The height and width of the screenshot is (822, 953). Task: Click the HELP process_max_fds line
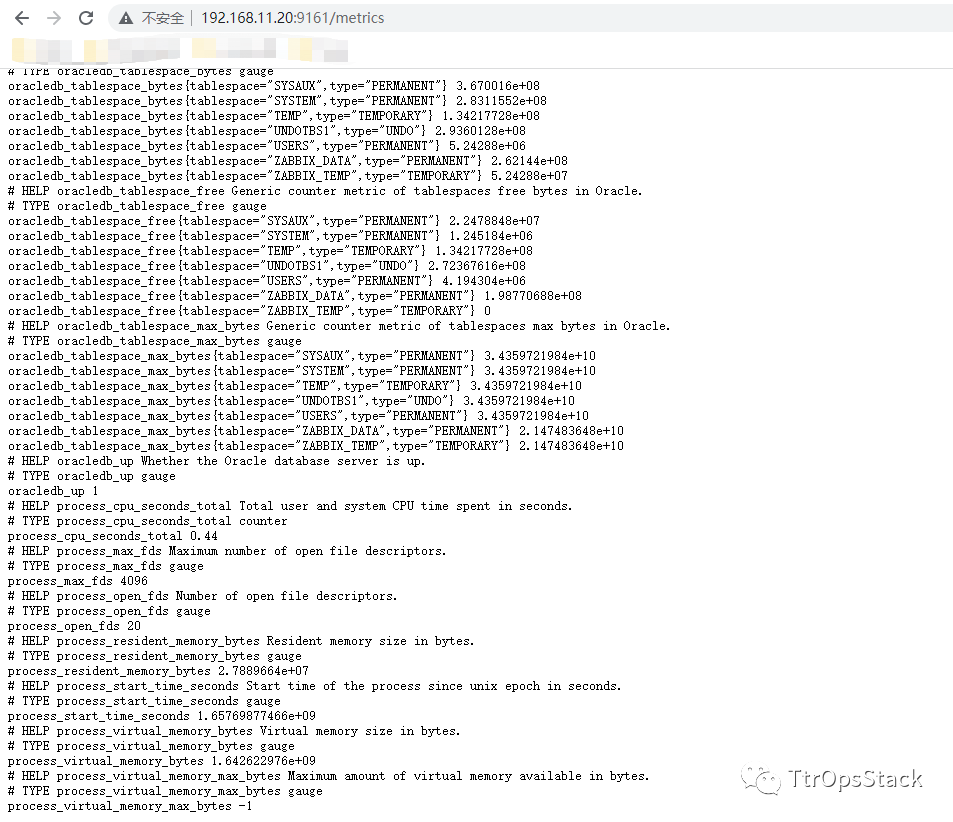[227, 551]
